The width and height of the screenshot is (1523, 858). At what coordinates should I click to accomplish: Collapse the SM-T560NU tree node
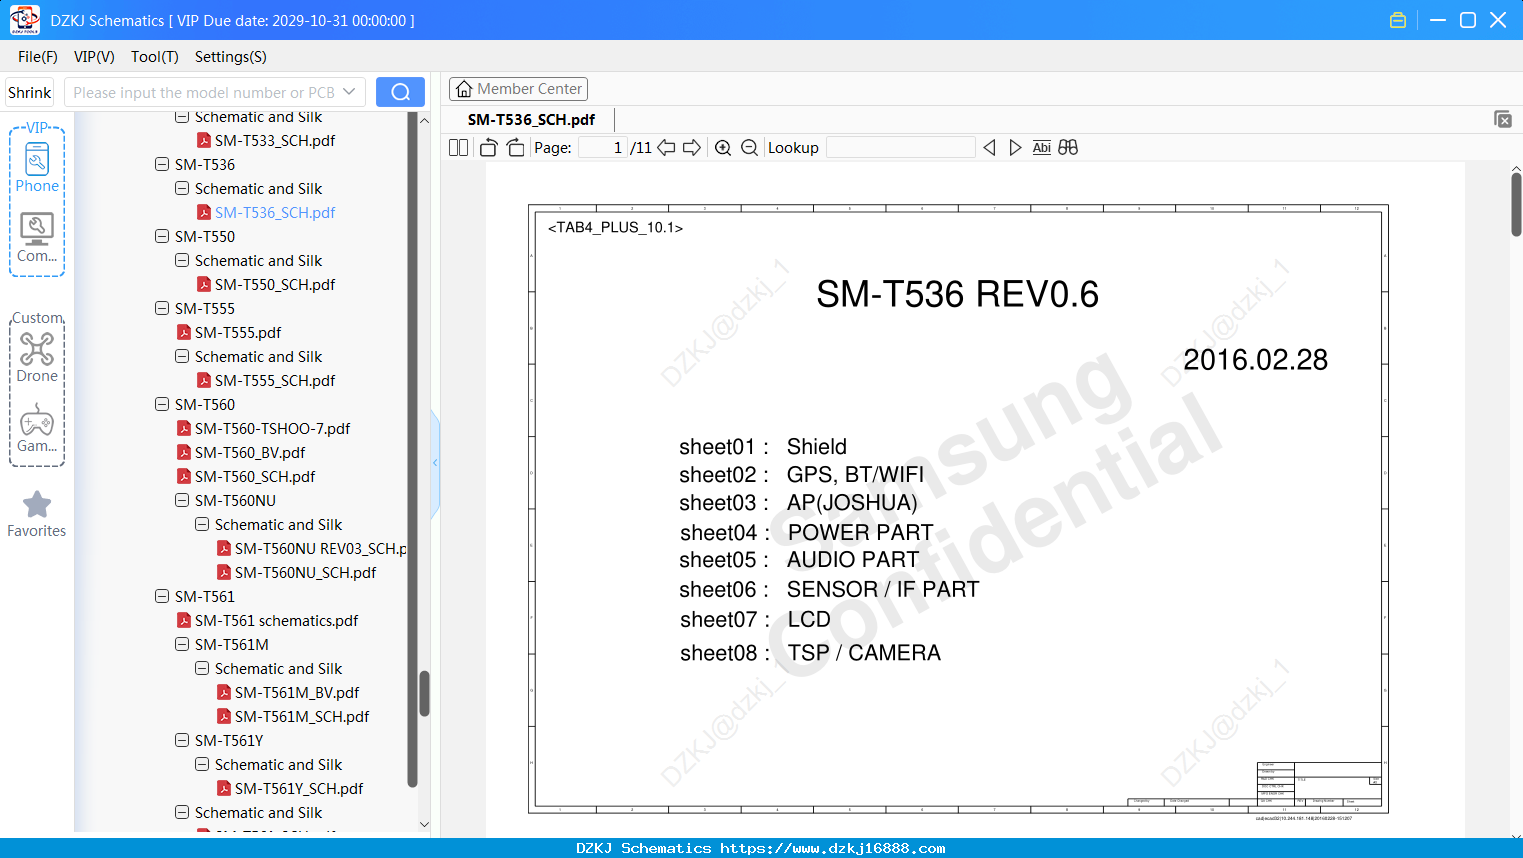182,501
